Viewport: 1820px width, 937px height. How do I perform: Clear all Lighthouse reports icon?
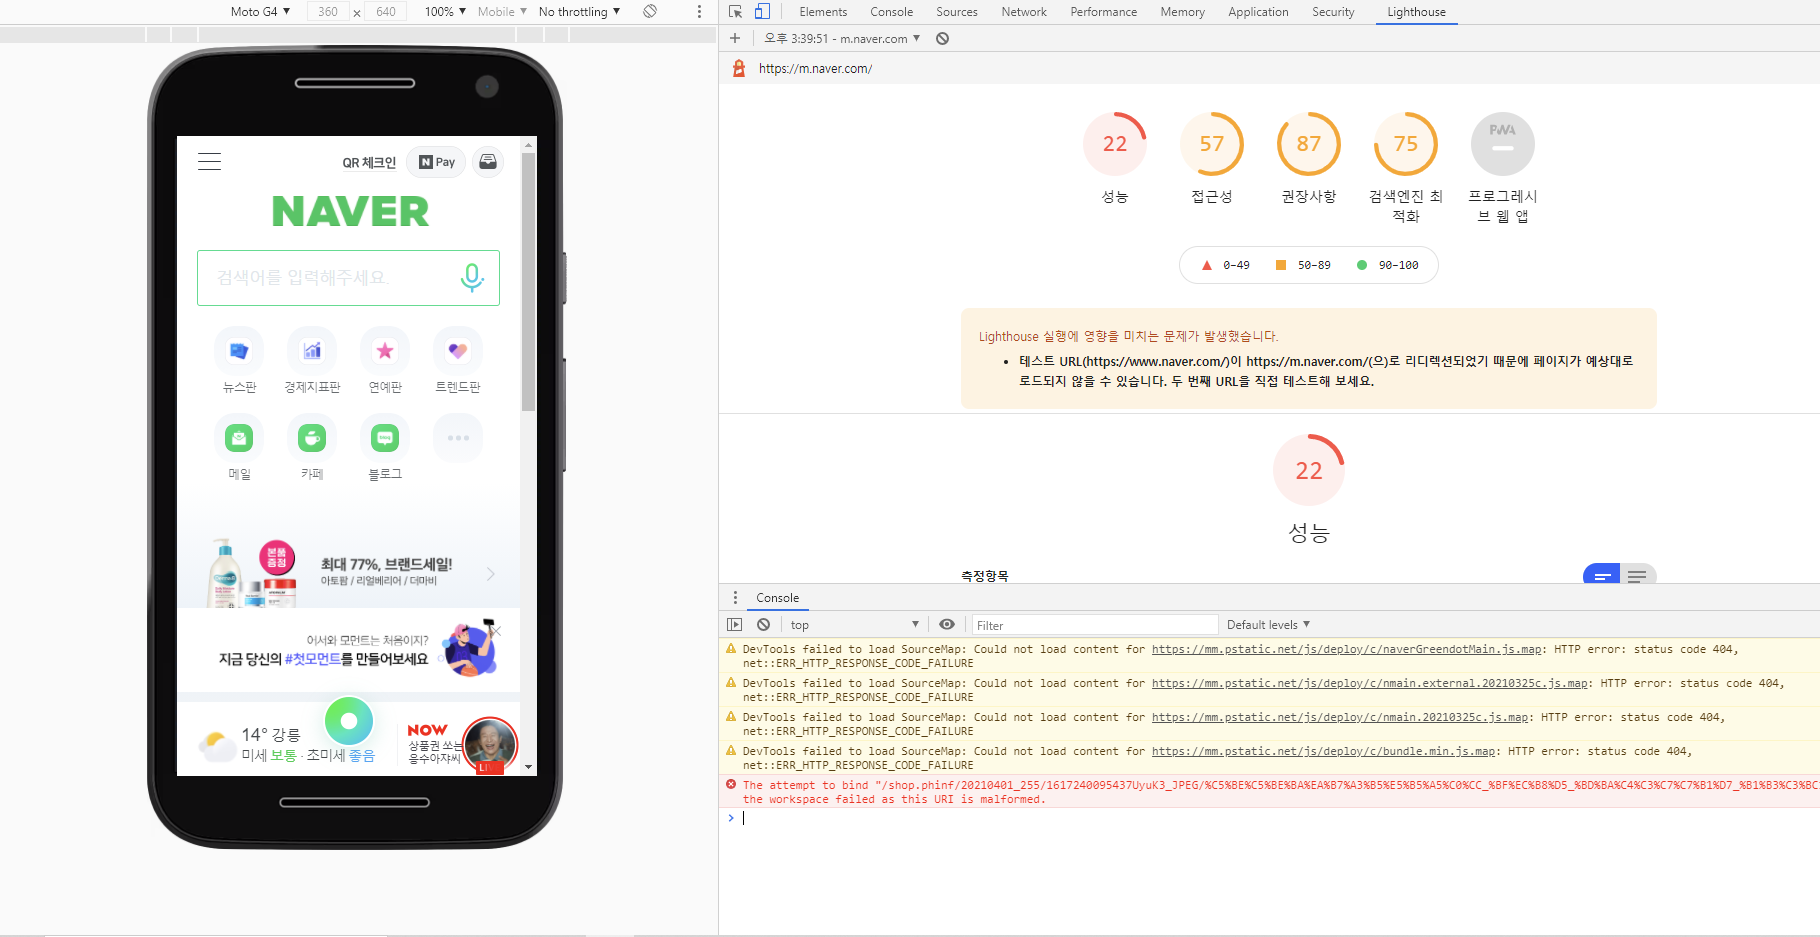pyautogui.click(x=942, y=38)
